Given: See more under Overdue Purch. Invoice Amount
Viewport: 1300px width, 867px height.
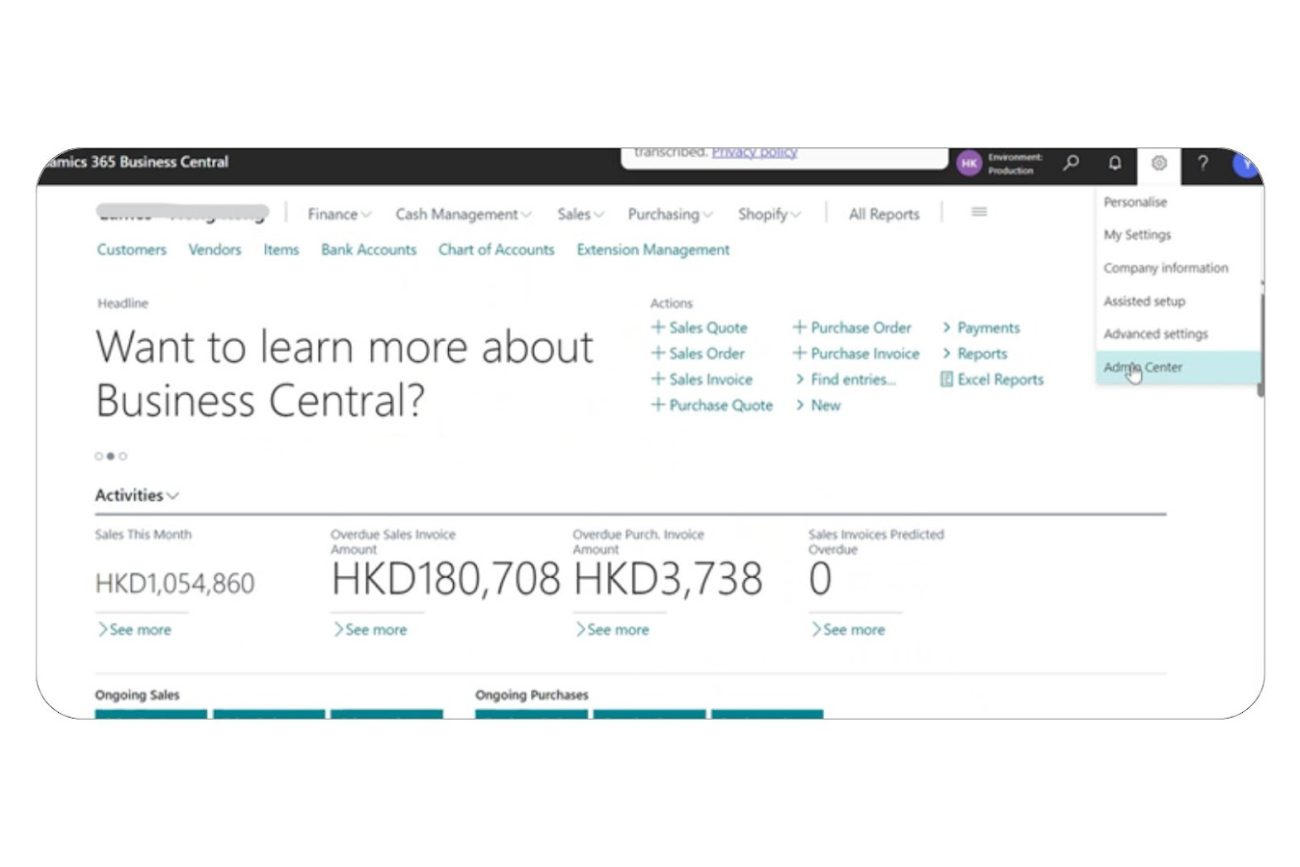Looking at the screenshot, I should click(612, 630).
